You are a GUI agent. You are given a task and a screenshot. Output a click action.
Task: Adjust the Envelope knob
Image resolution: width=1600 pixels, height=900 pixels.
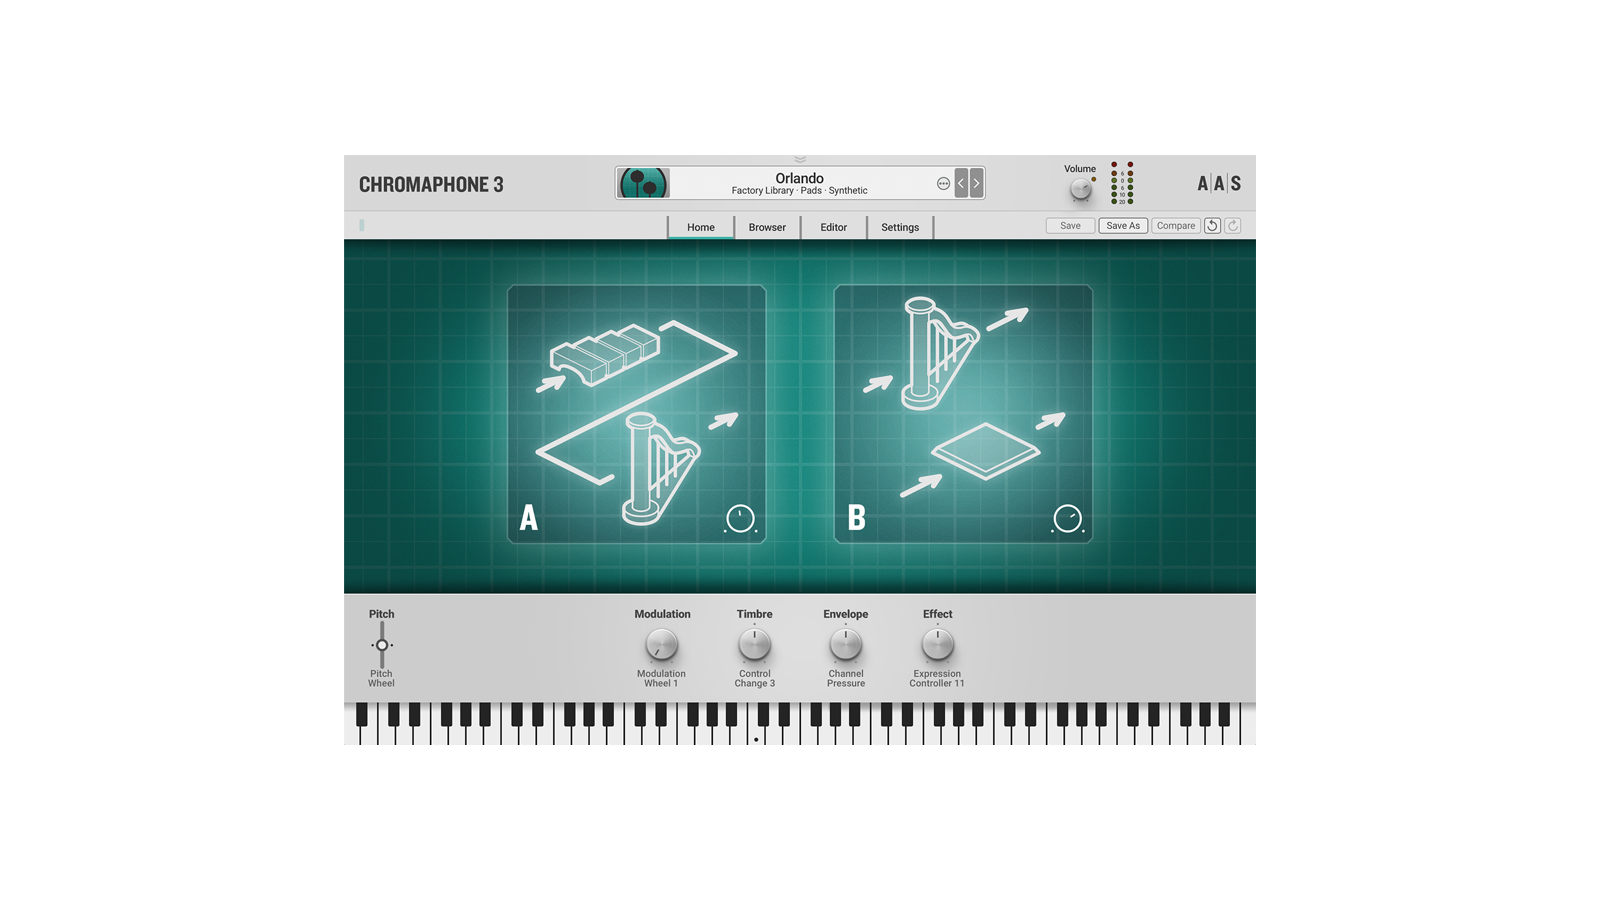coord(846,645)
